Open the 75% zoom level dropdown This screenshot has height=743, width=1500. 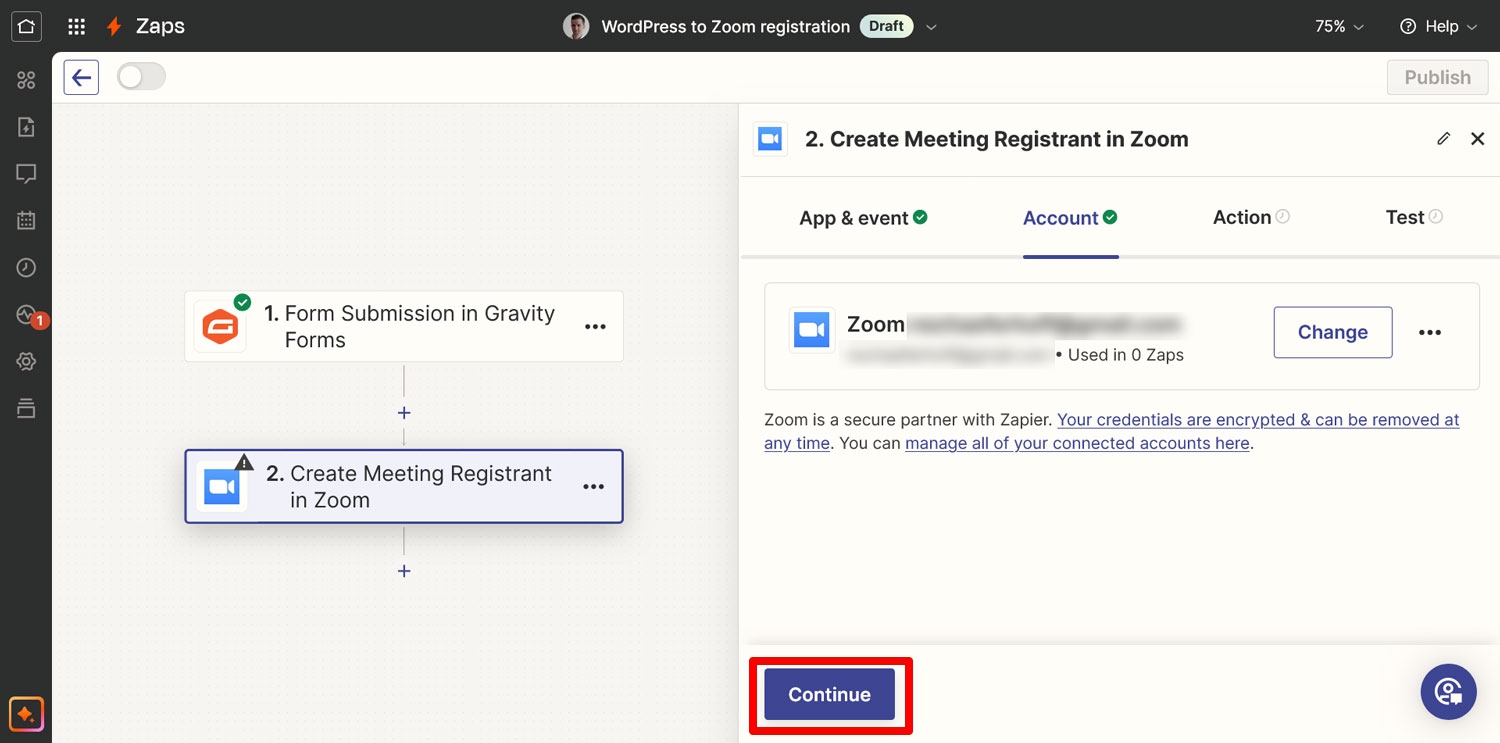click(x=1339, y=27)
